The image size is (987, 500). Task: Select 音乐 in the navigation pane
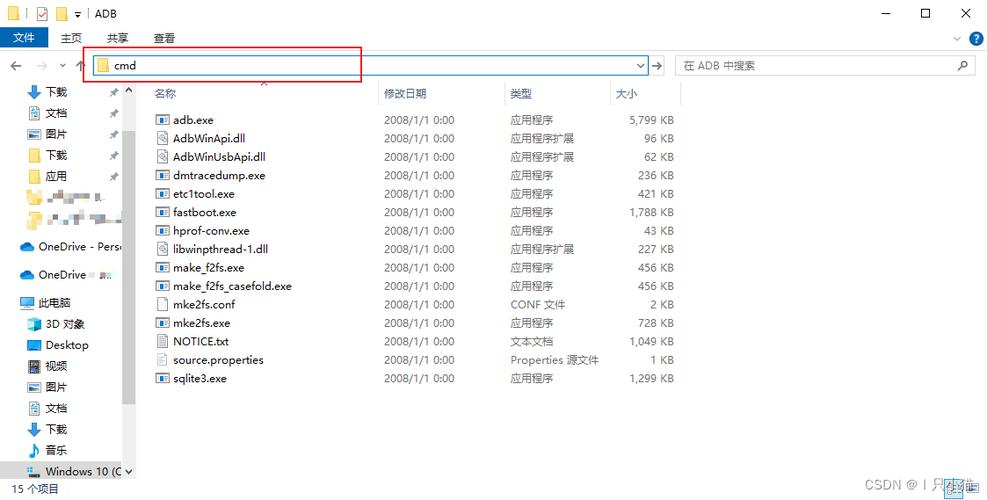tap(48, 450)
